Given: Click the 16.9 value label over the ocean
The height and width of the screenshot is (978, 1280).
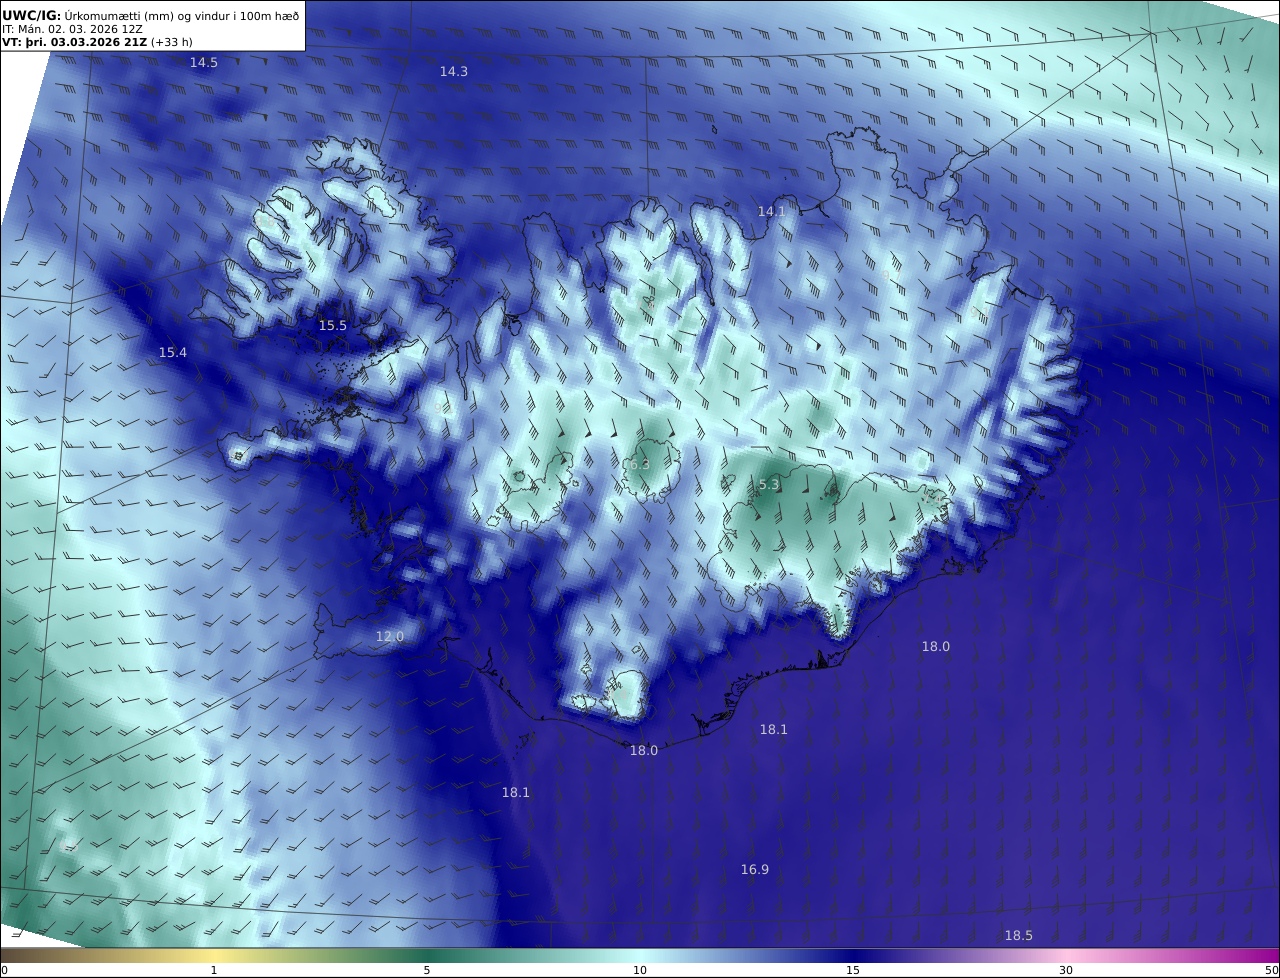Looking at the screenshot, I should click(755, 869).
